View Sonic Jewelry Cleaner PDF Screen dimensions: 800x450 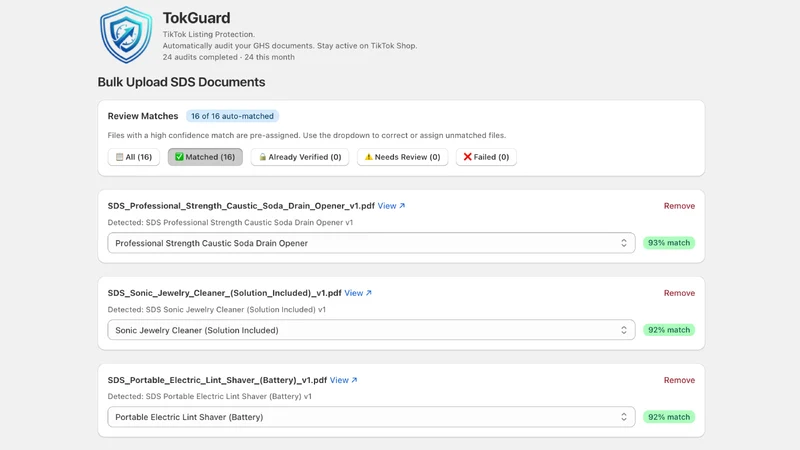click(358, 293)
